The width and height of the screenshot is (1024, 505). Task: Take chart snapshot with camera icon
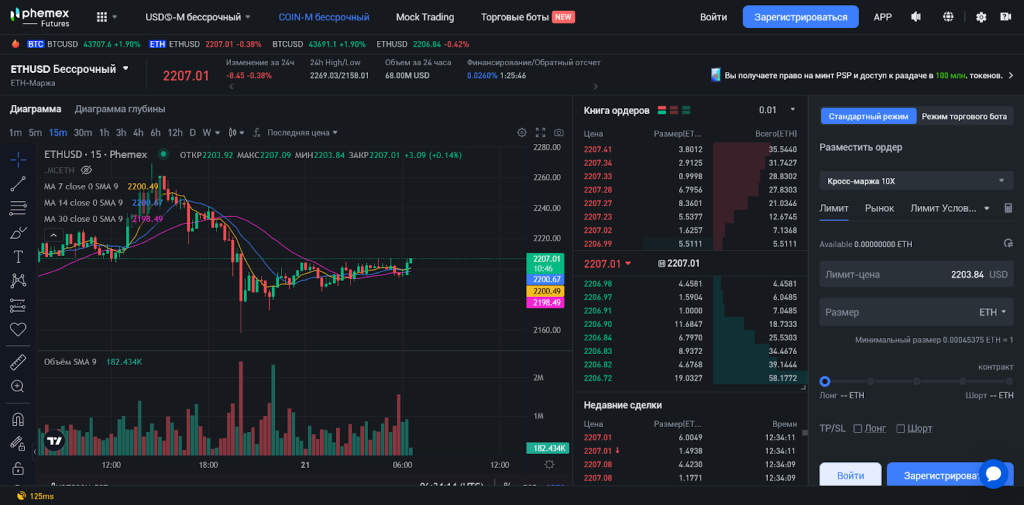coord(559,133)
